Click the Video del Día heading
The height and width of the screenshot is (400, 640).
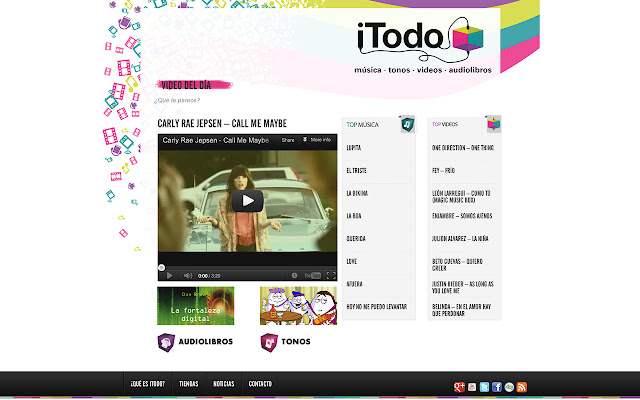coord(187,85)
